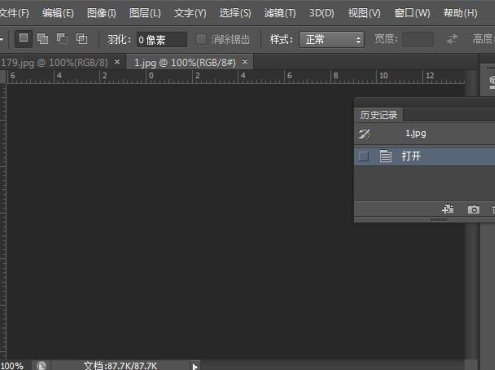495x370 pixels.
Task: Open the 选择(S) menu
Action: click(235, 13)
